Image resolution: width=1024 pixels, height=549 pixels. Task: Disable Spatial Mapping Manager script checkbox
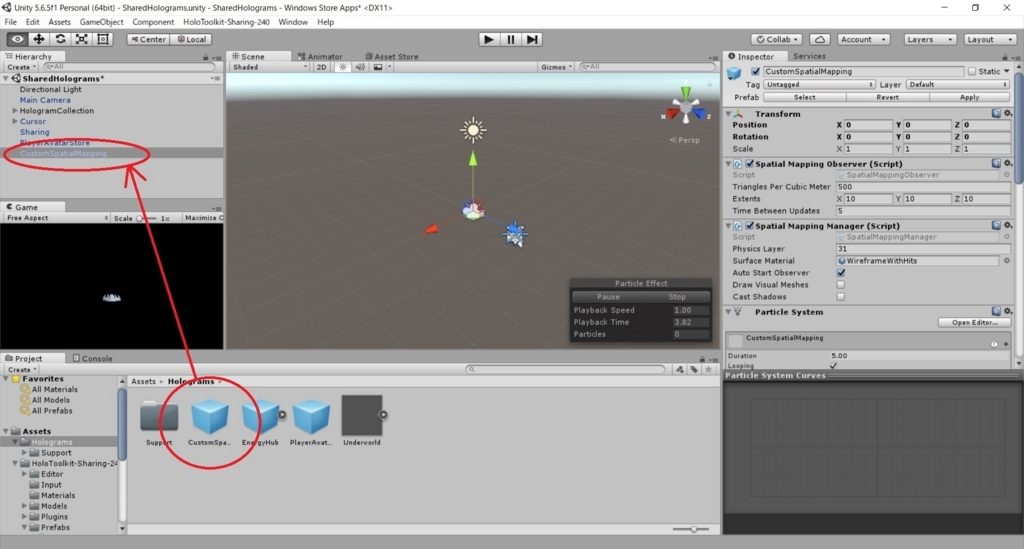pos(750,226)
